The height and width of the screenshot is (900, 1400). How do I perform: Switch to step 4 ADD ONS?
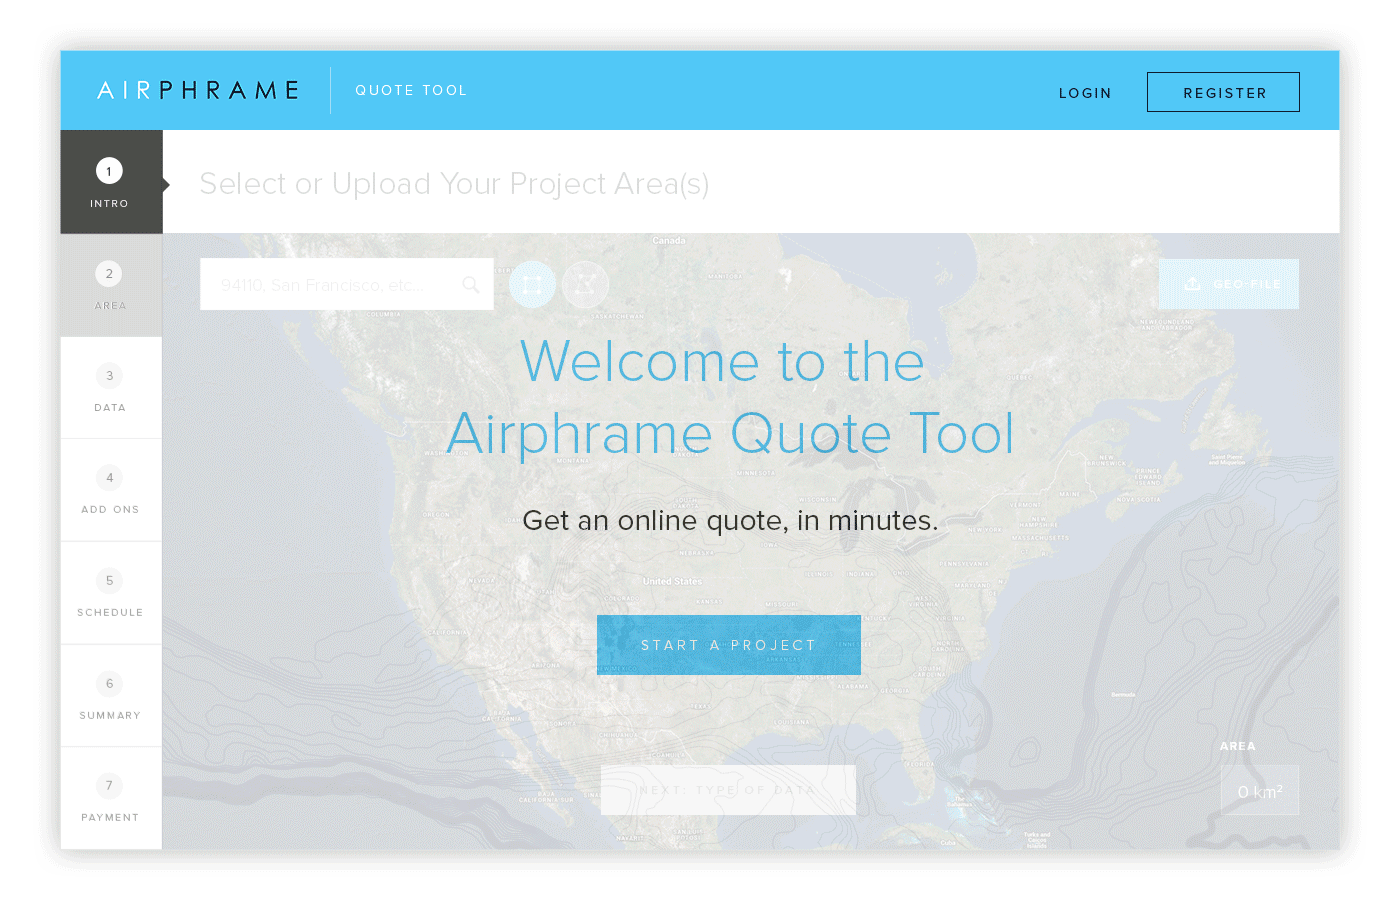[x=111, y=490]
